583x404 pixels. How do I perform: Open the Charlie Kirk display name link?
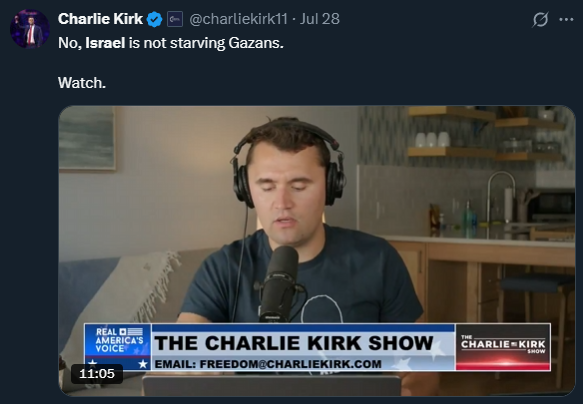(x=100, y=19)
